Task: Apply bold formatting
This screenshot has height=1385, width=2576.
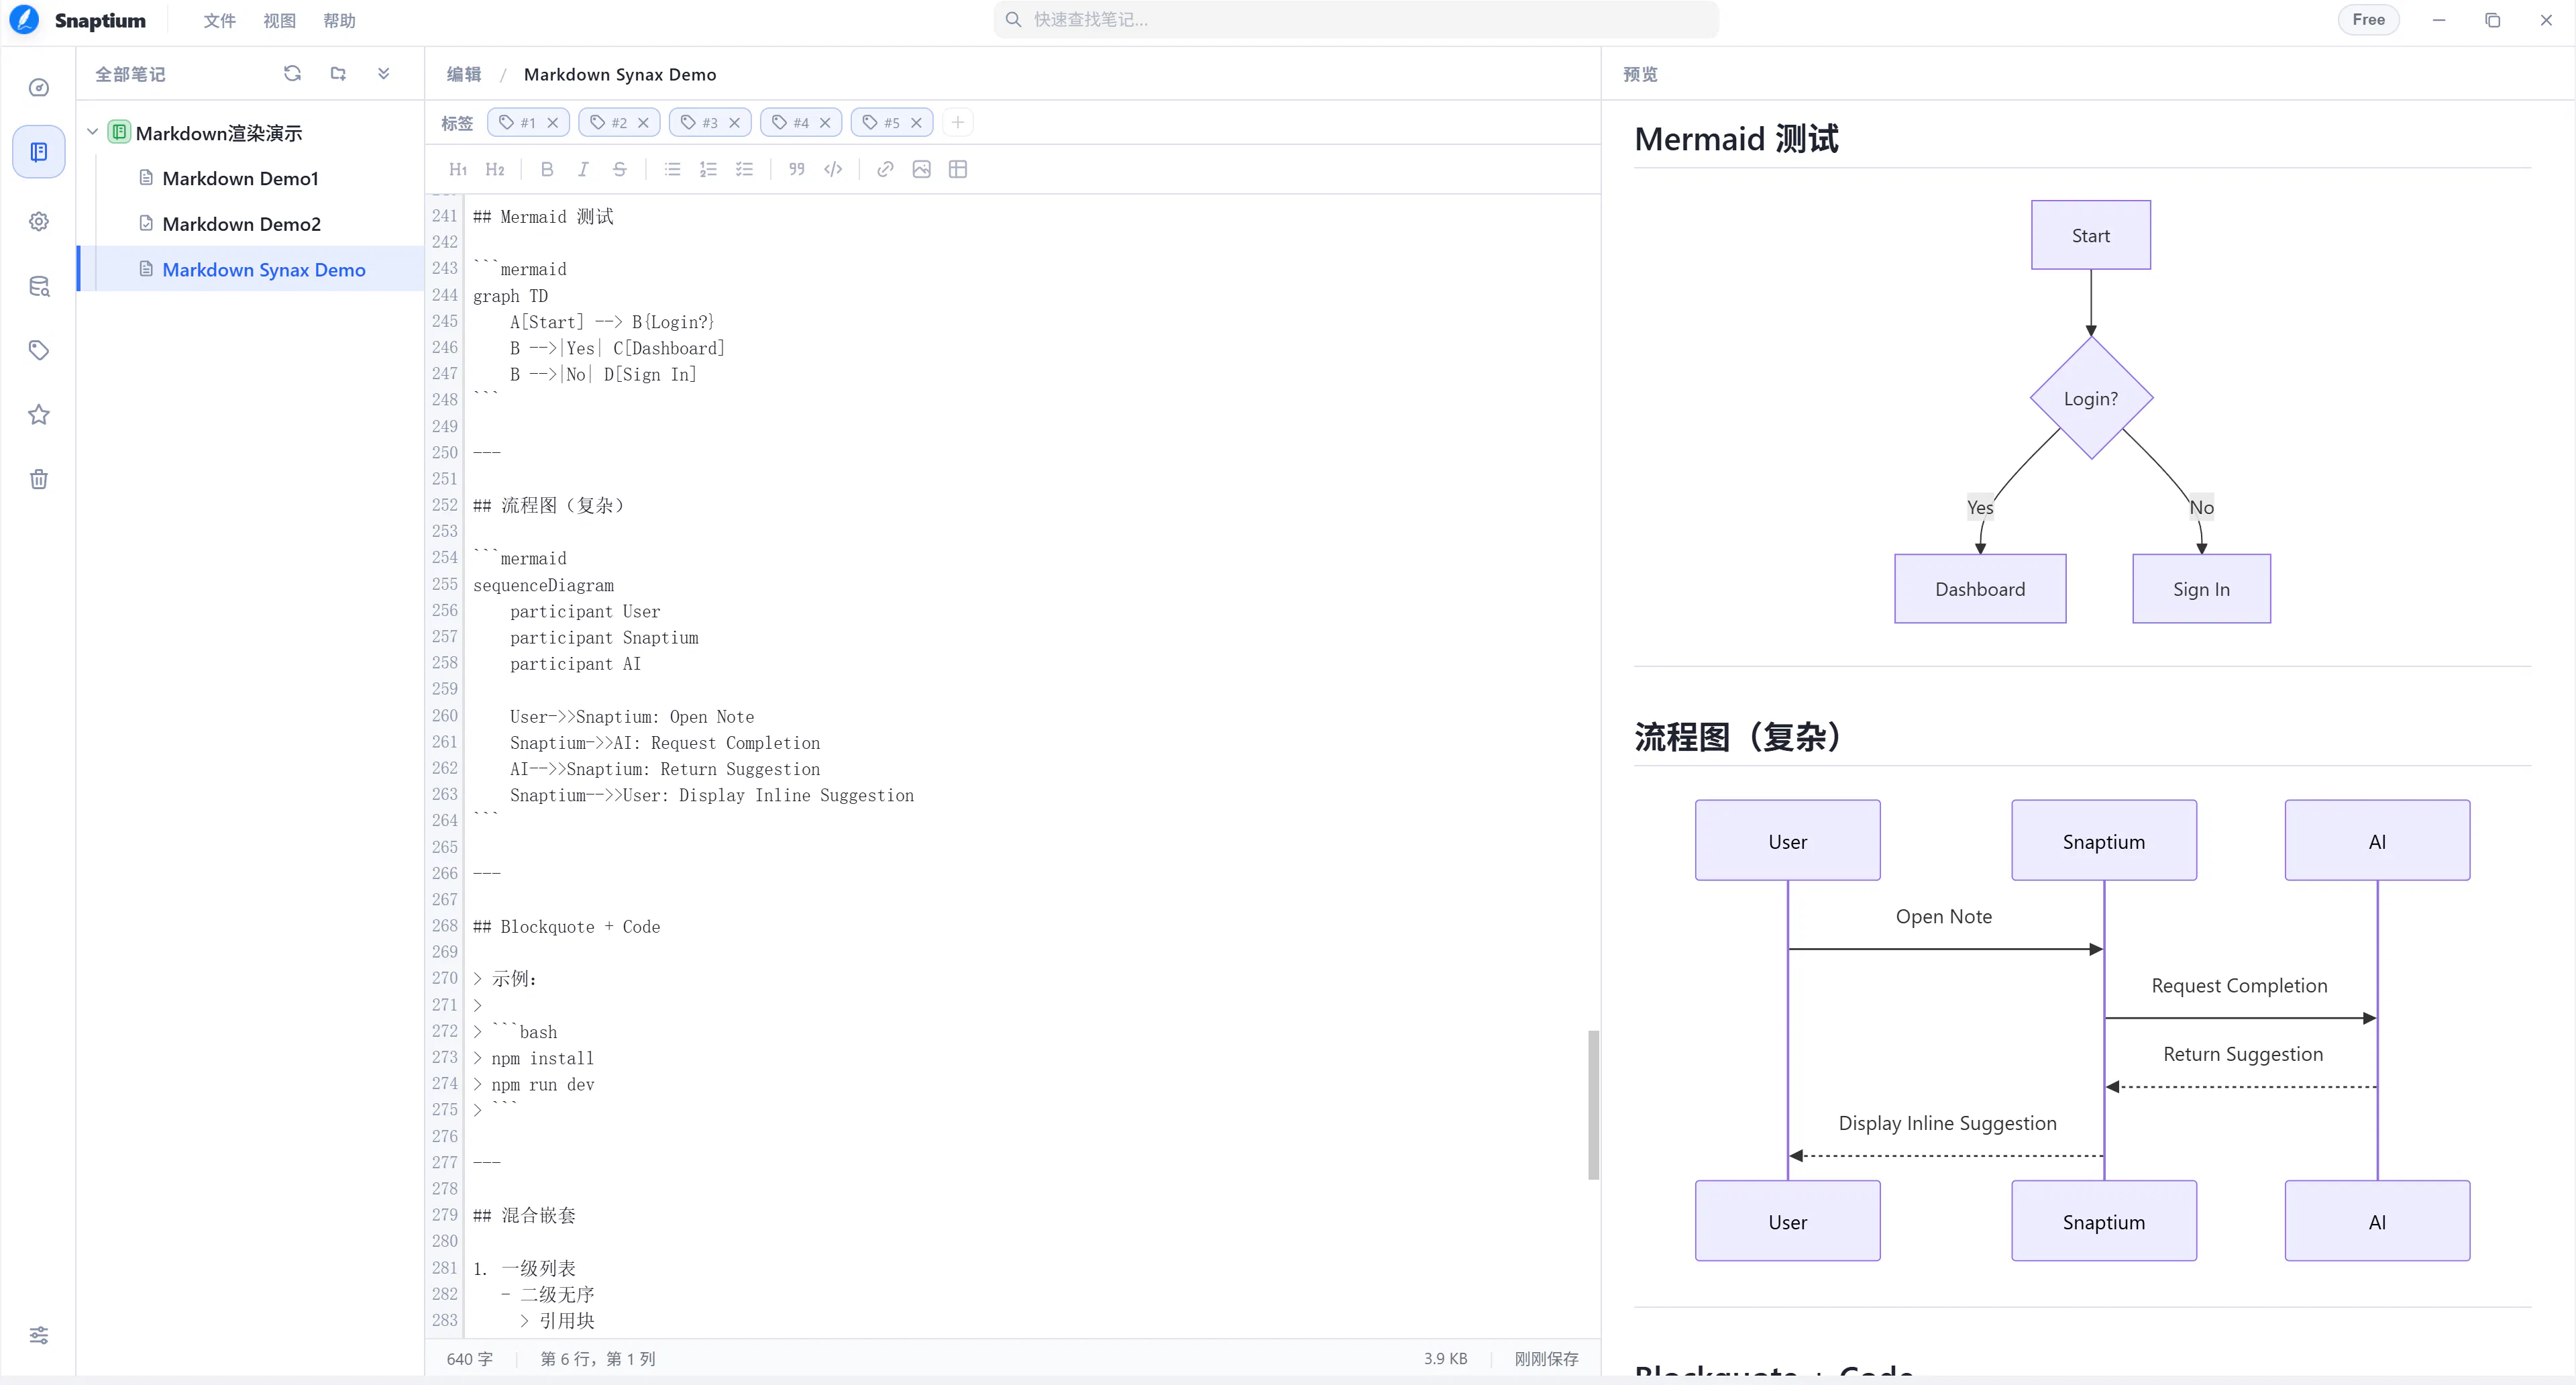Action: point(547,169)
